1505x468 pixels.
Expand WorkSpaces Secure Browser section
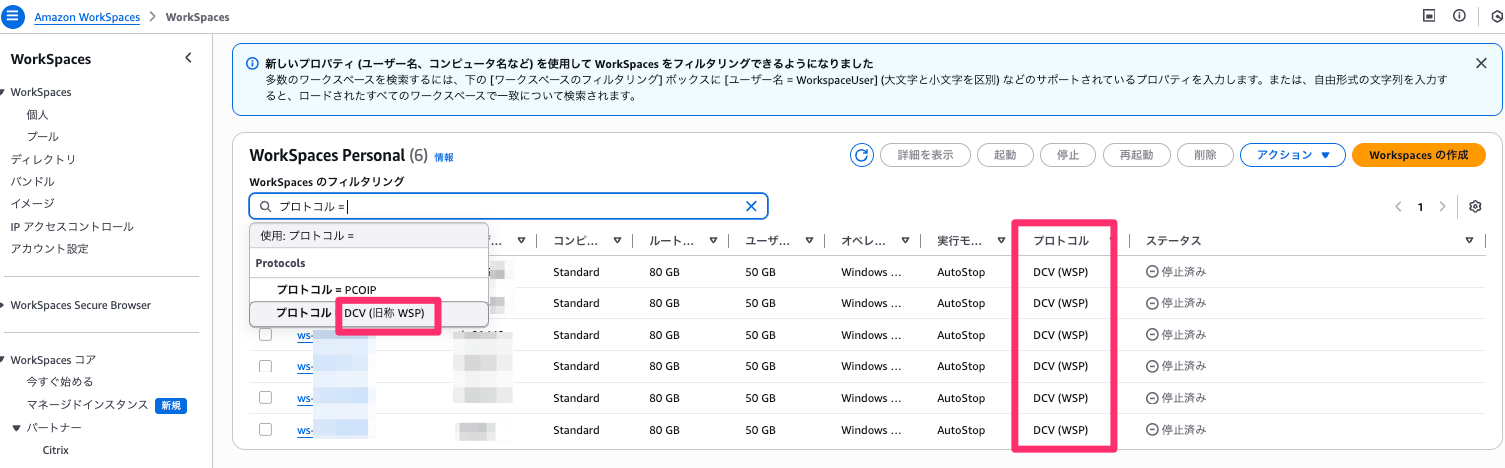pos(4,305)
